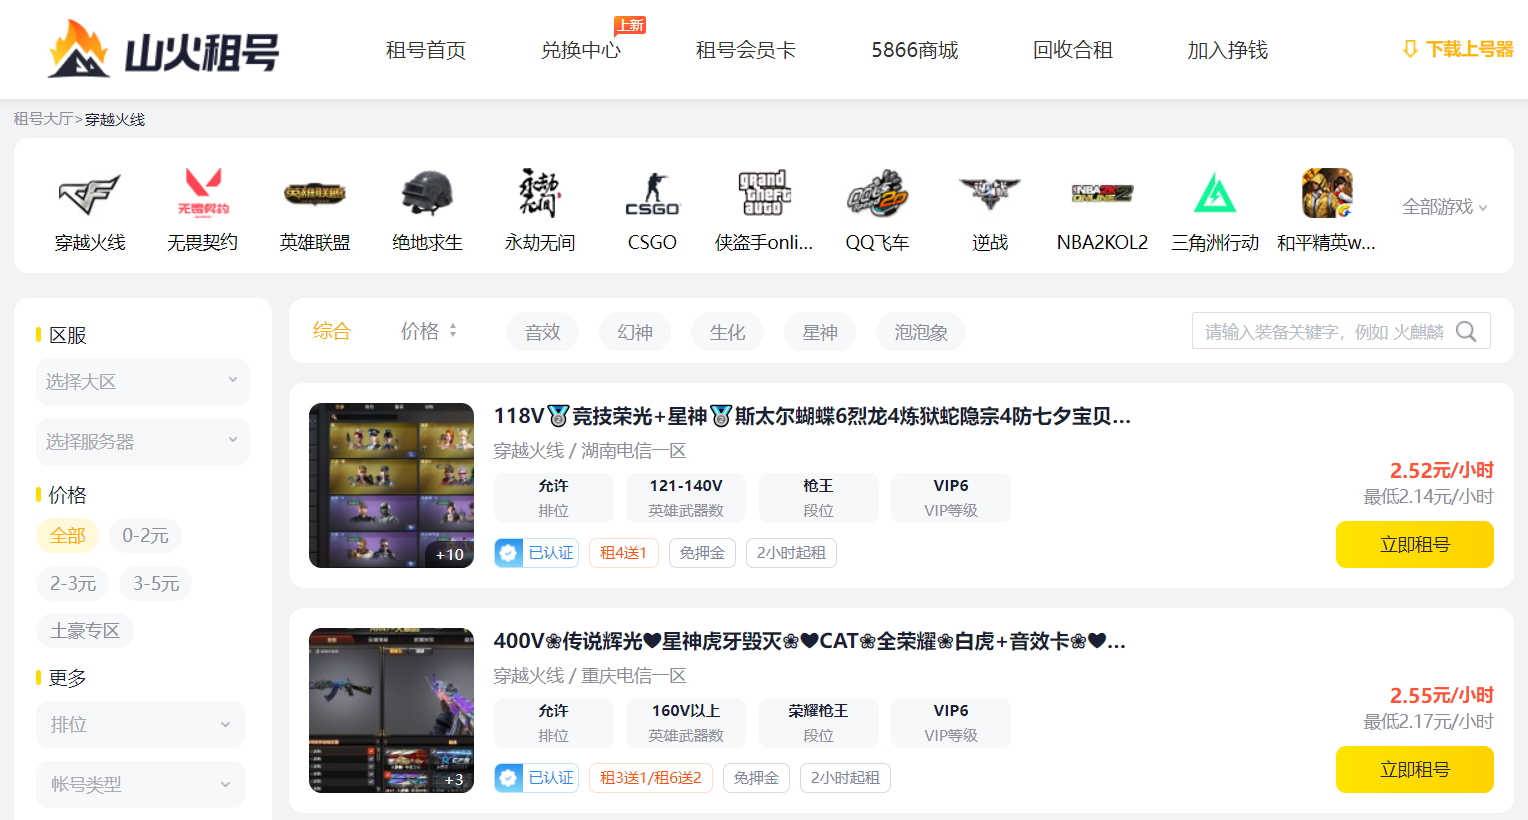
Task: Open the 无畏契约 Valorant game icon
Action: [x=202, y=194]
